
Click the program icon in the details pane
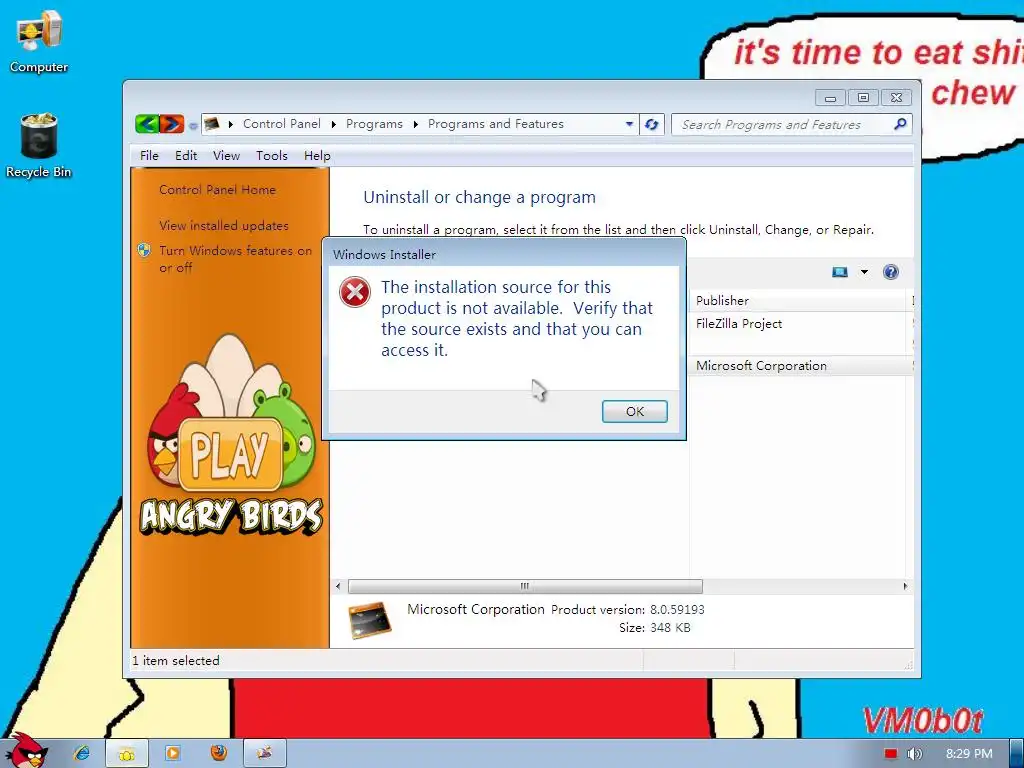[370, 619]
